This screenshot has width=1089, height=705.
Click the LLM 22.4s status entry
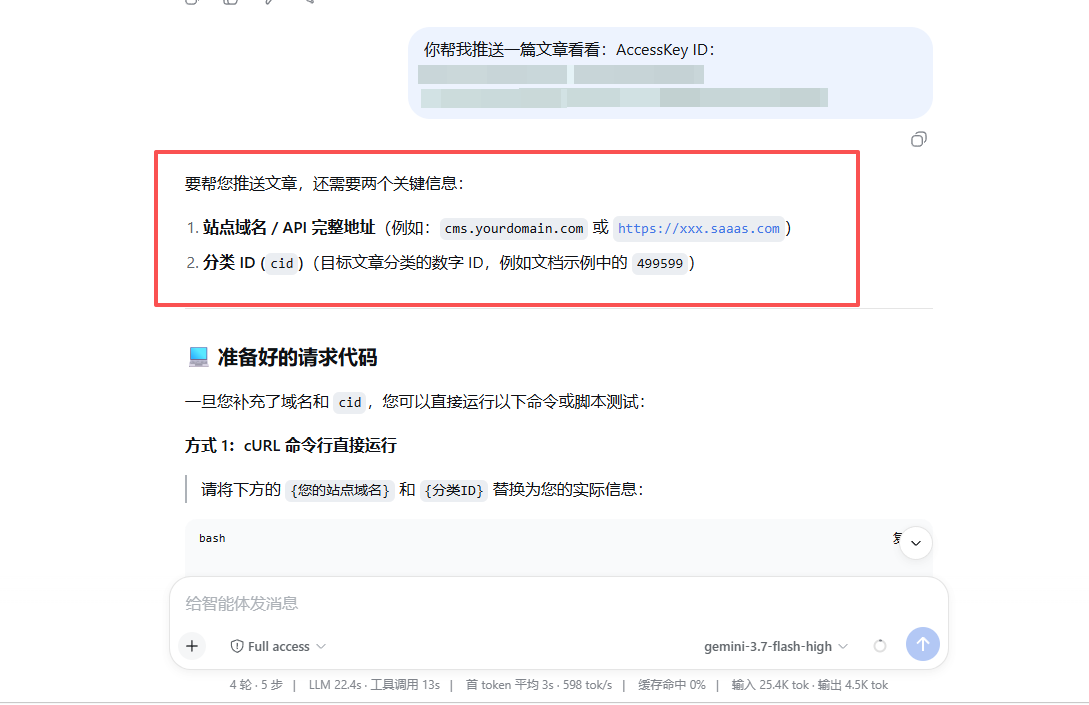coord(335,685)
